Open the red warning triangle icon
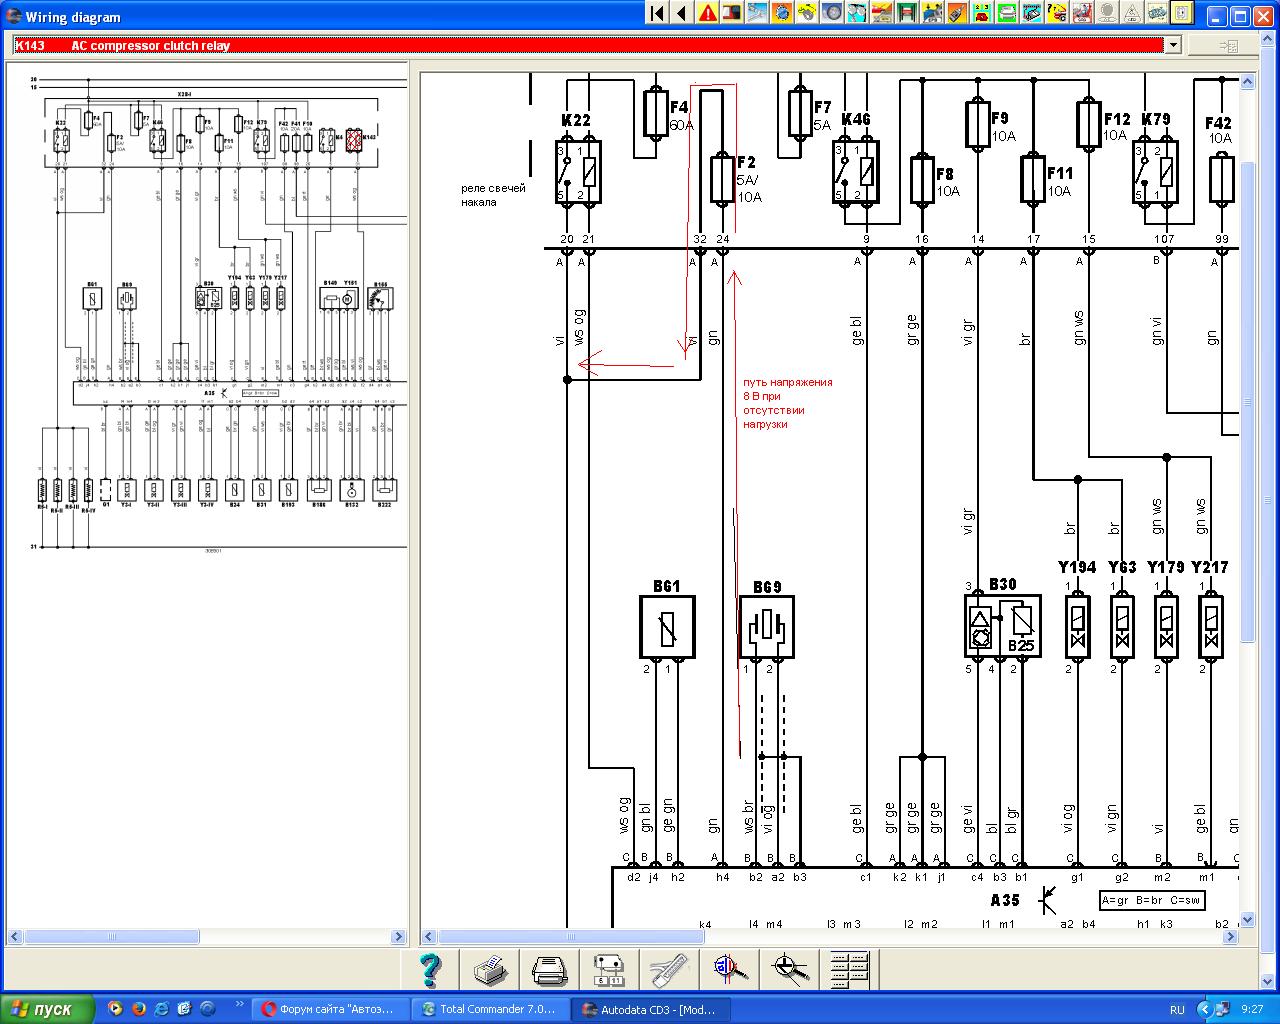The image size is (1280, 1024). pyautogui.click(x=707, y=13)
